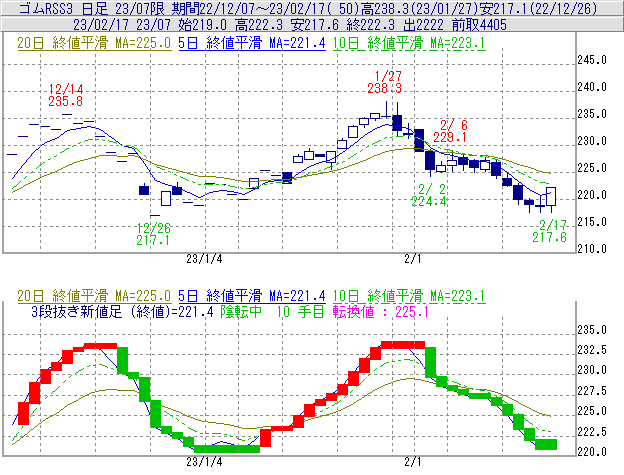The height and width of the screenshot is (475, 624).
Task: Click lower chart x-axis date '23/1/4'
Action: [x=204, y=462]
